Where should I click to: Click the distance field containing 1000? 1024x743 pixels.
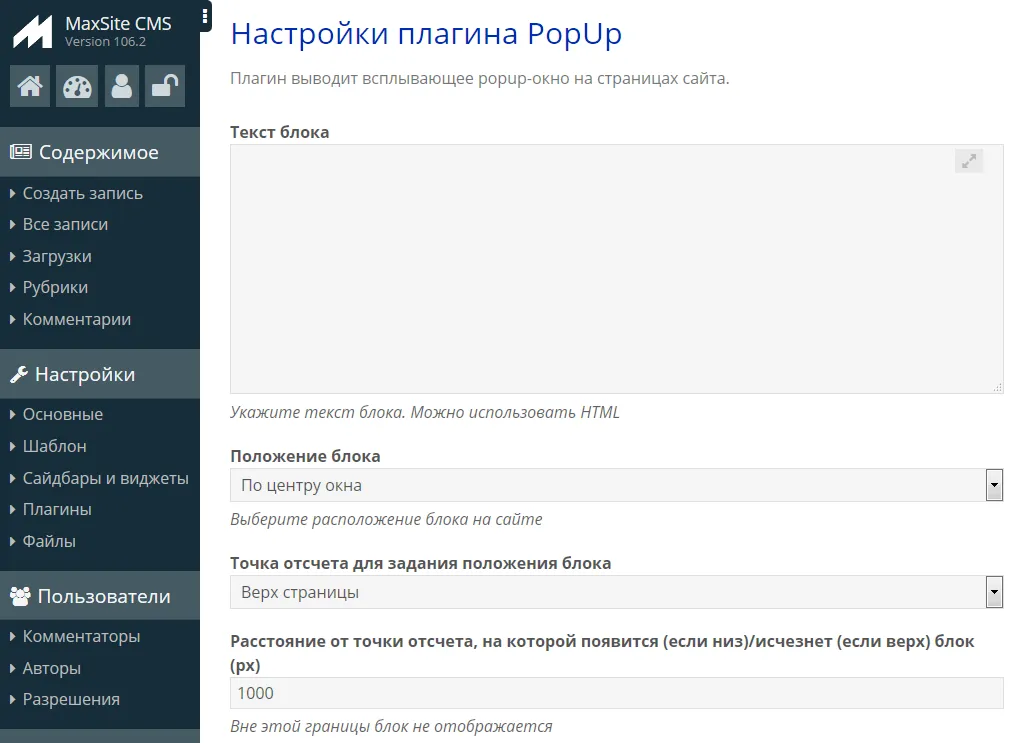(616, 693)
